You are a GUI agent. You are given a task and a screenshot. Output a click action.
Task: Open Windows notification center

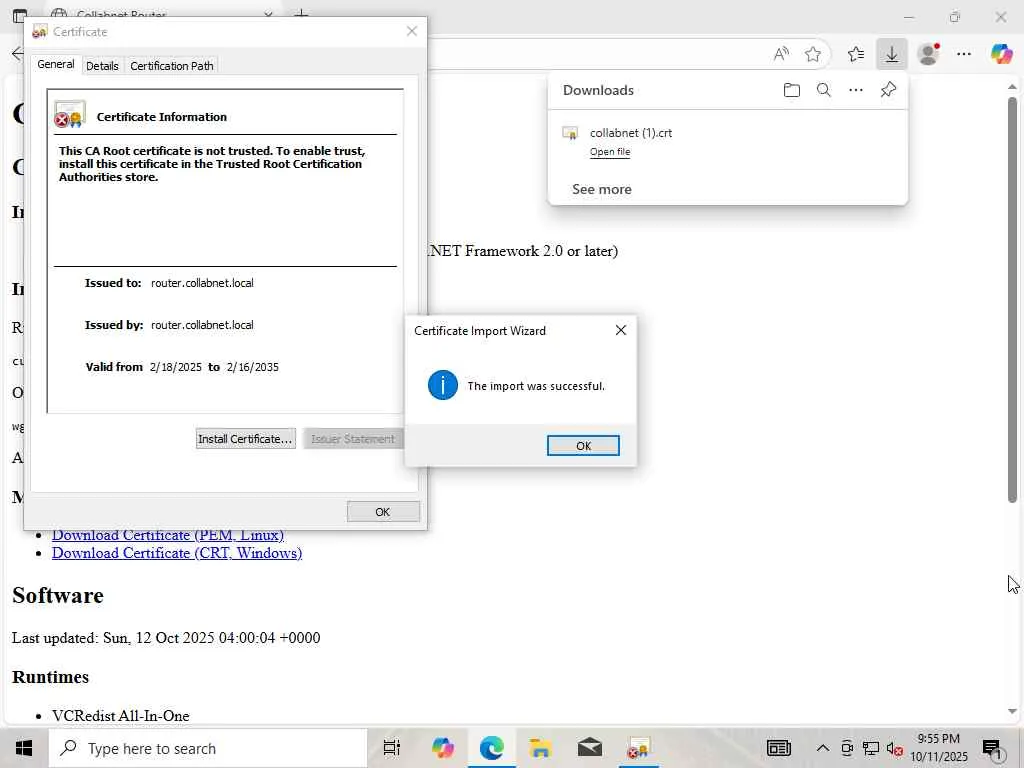click(x=993, y=748)
